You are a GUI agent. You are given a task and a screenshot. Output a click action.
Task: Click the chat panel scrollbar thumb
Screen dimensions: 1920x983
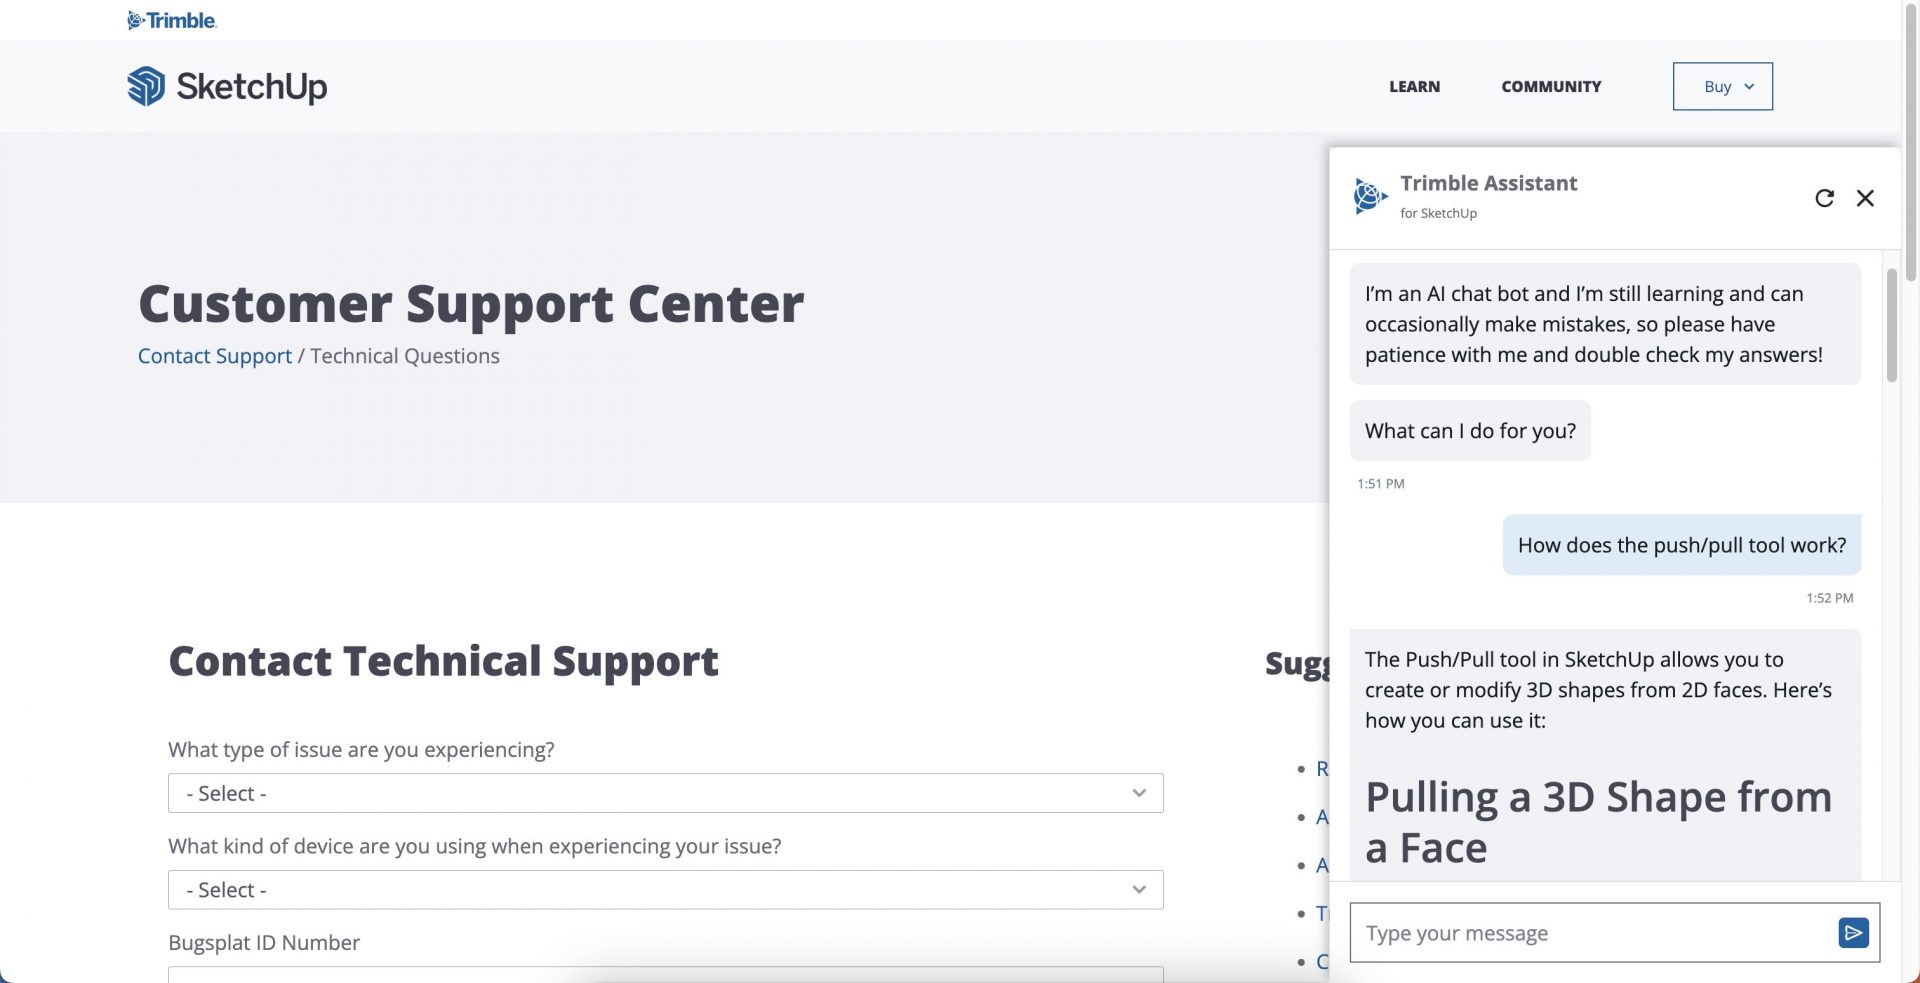click(1891, 325)
